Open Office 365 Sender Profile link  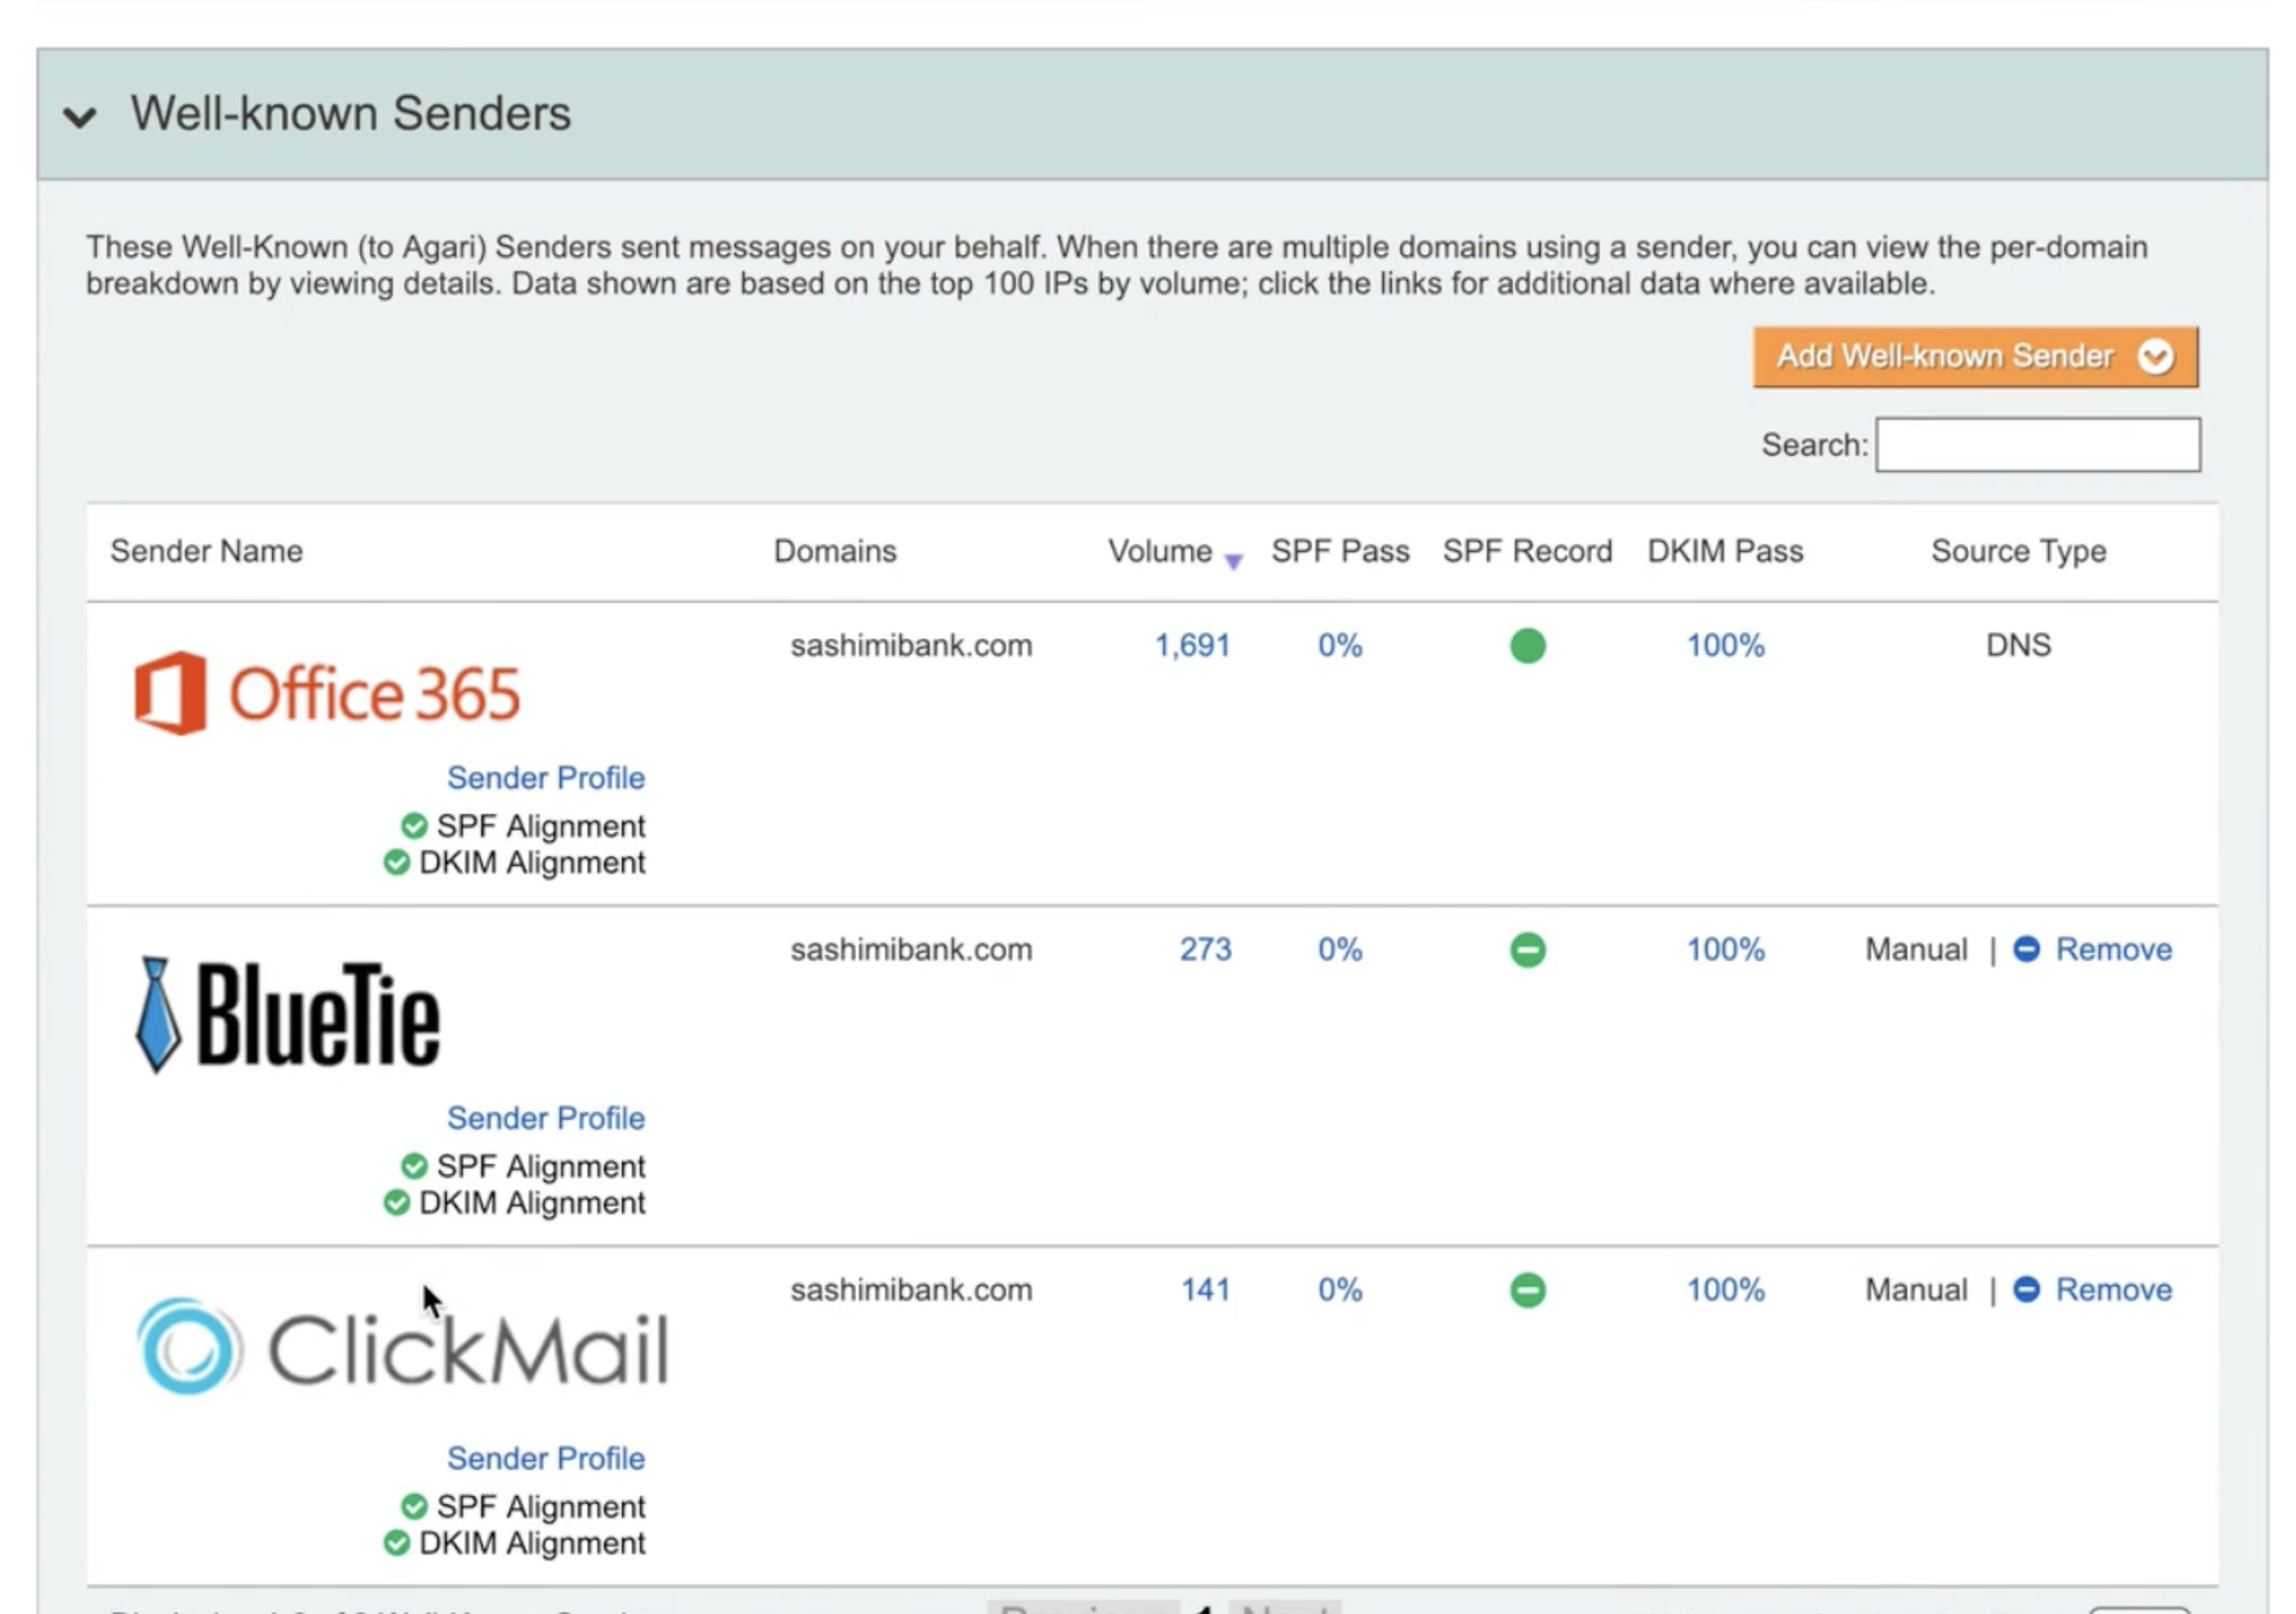[x=545, y=778]
